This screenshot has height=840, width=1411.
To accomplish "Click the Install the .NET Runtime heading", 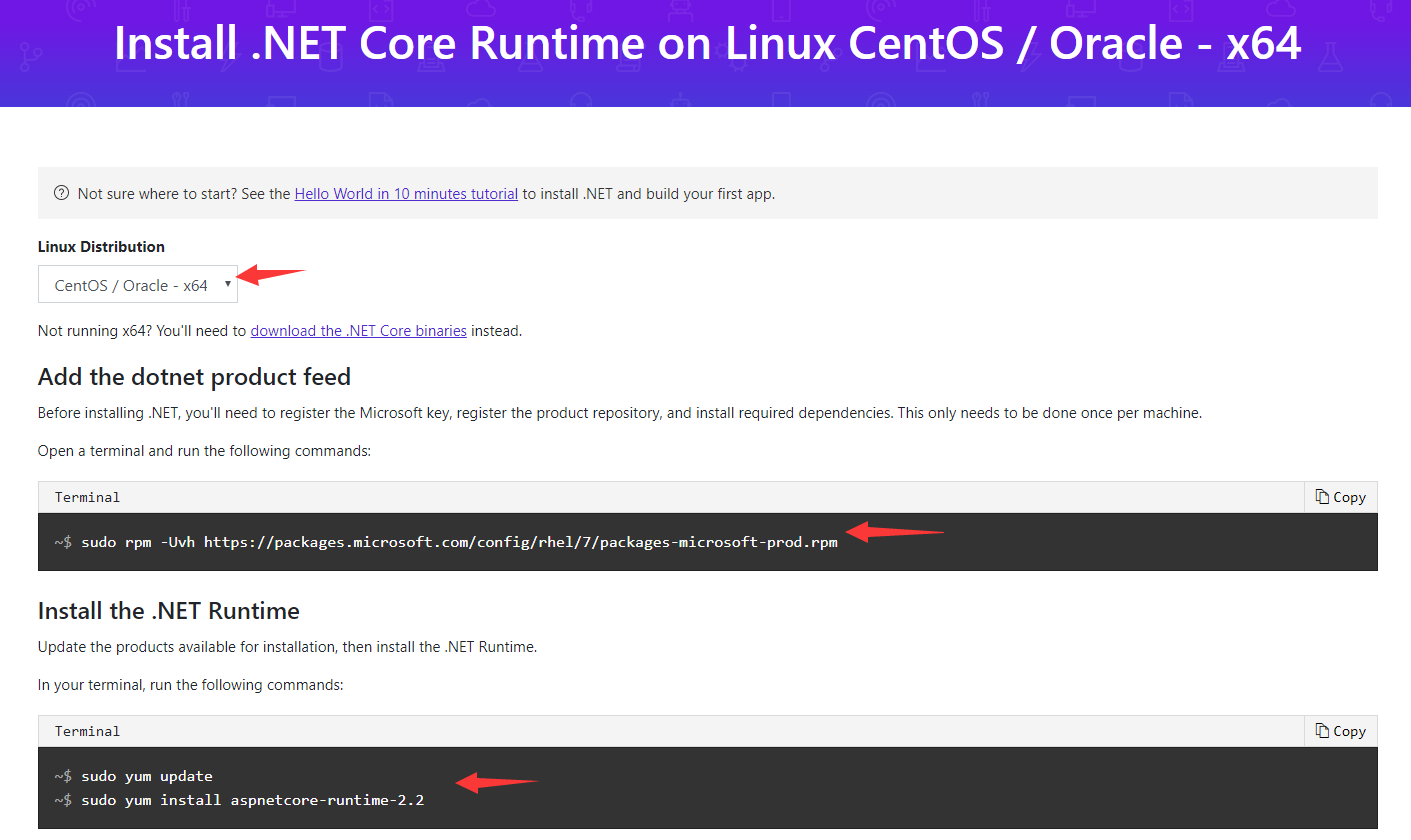I will tap(169, 610).
